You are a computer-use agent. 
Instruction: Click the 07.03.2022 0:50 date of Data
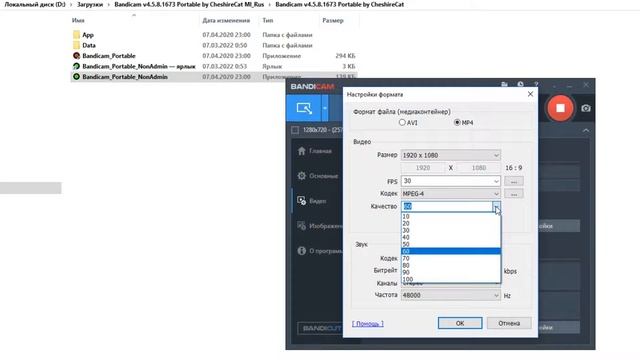pyautogui.click(x=224, y=45)
